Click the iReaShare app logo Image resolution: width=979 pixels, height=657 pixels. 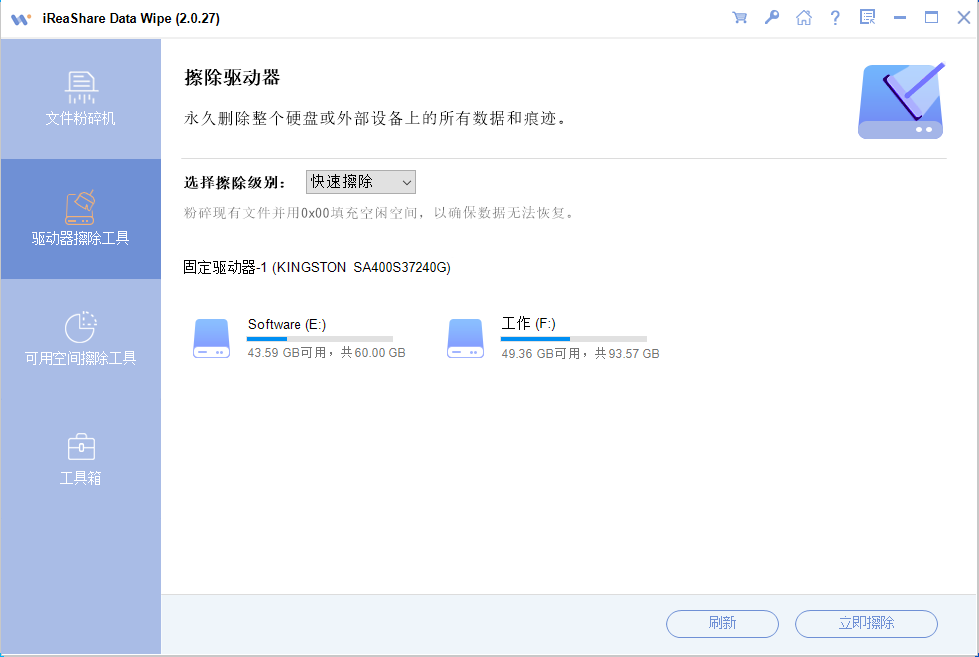tap(21, 19)
